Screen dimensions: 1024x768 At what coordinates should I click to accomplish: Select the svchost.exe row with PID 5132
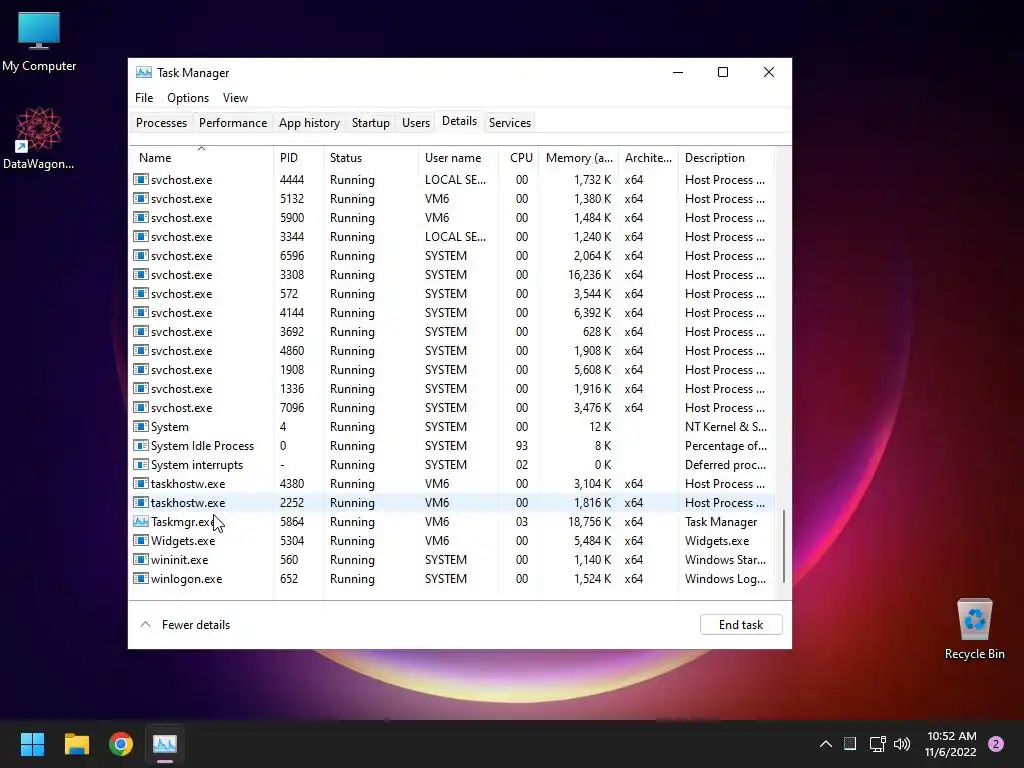click(453, 199)
